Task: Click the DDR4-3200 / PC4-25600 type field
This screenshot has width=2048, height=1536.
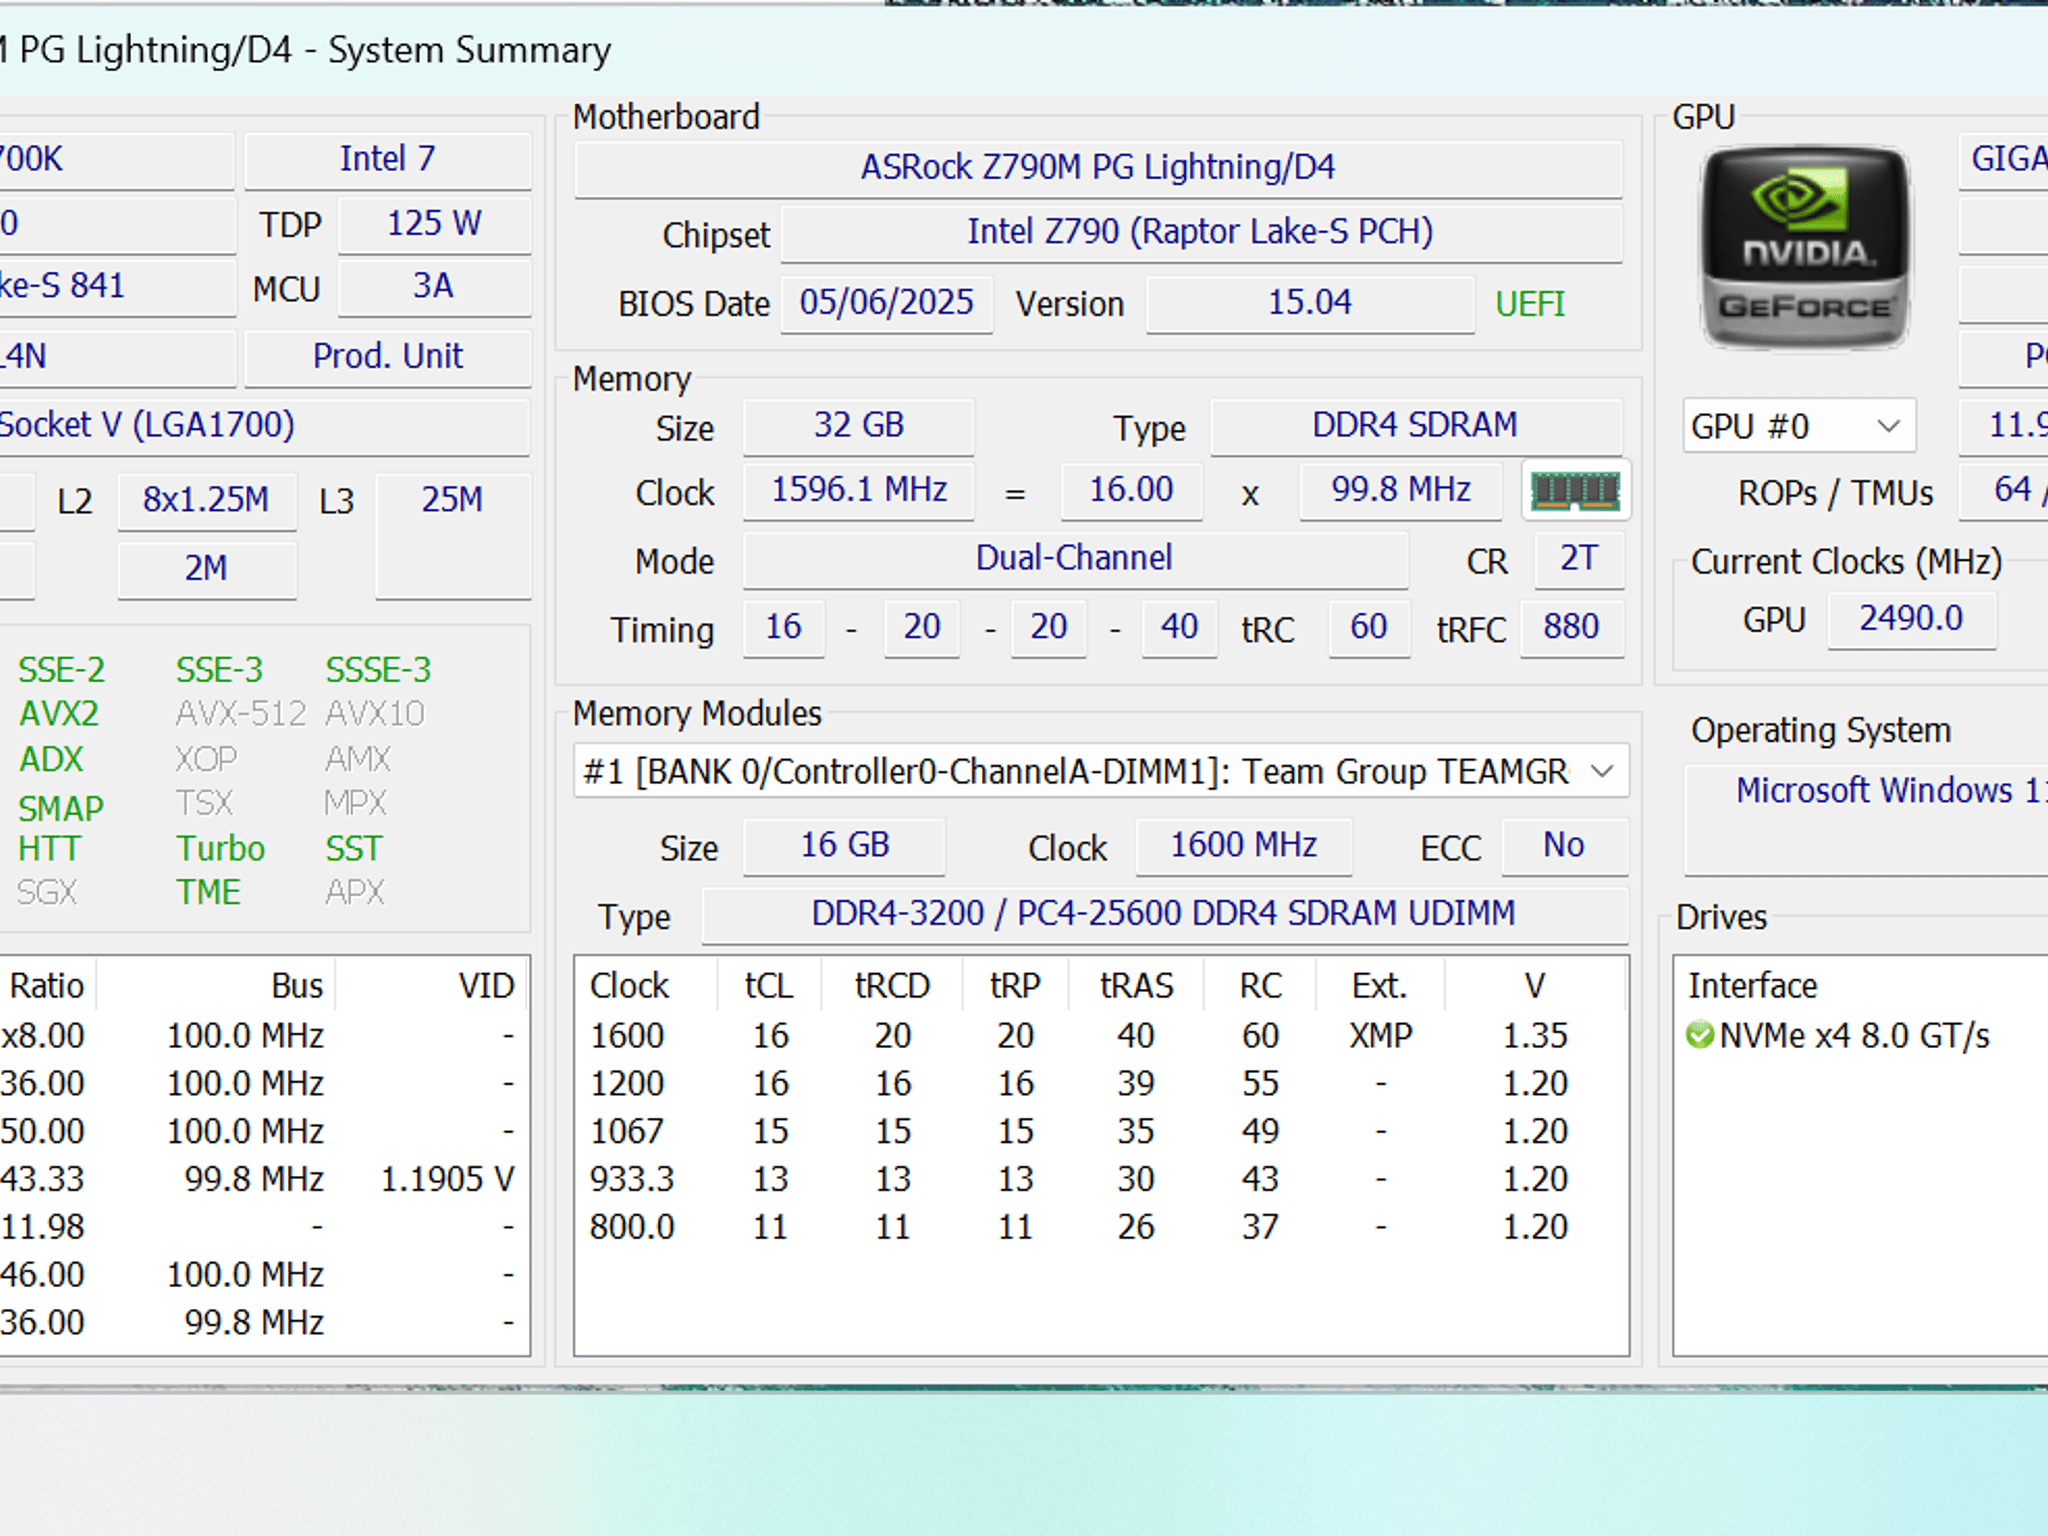Action: pos(1164,914)
